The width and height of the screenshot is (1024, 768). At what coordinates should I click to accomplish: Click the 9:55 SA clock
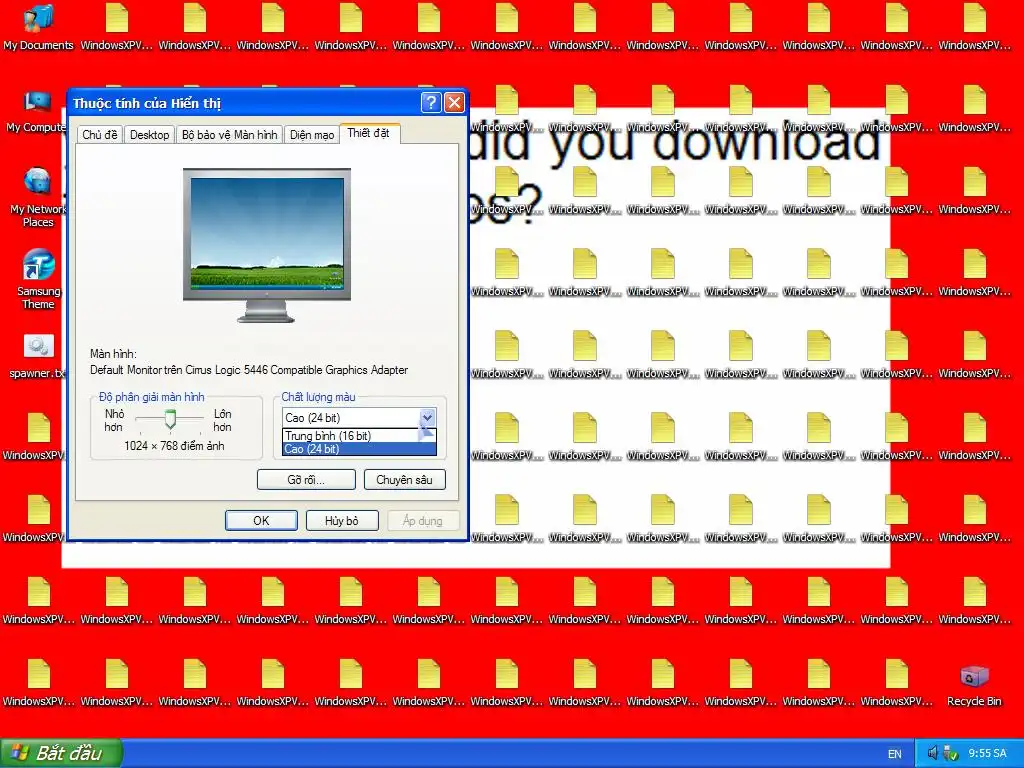pyautogui.click(x=987, y=754)
